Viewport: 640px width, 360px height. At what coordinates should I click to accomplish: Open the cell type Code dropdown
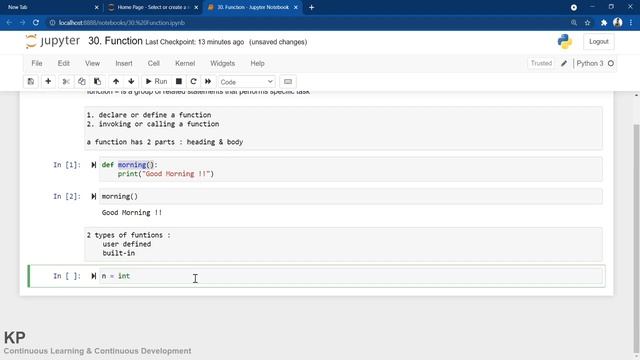(247, 82)
